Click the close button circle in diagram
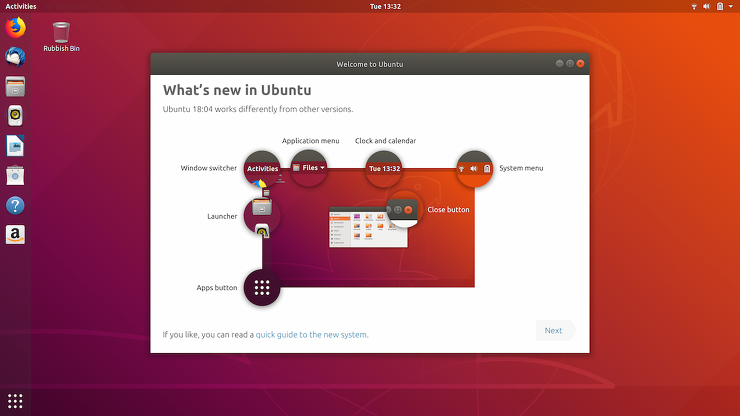The height and width of the screenshot is (416, 740). coord(404,210)
